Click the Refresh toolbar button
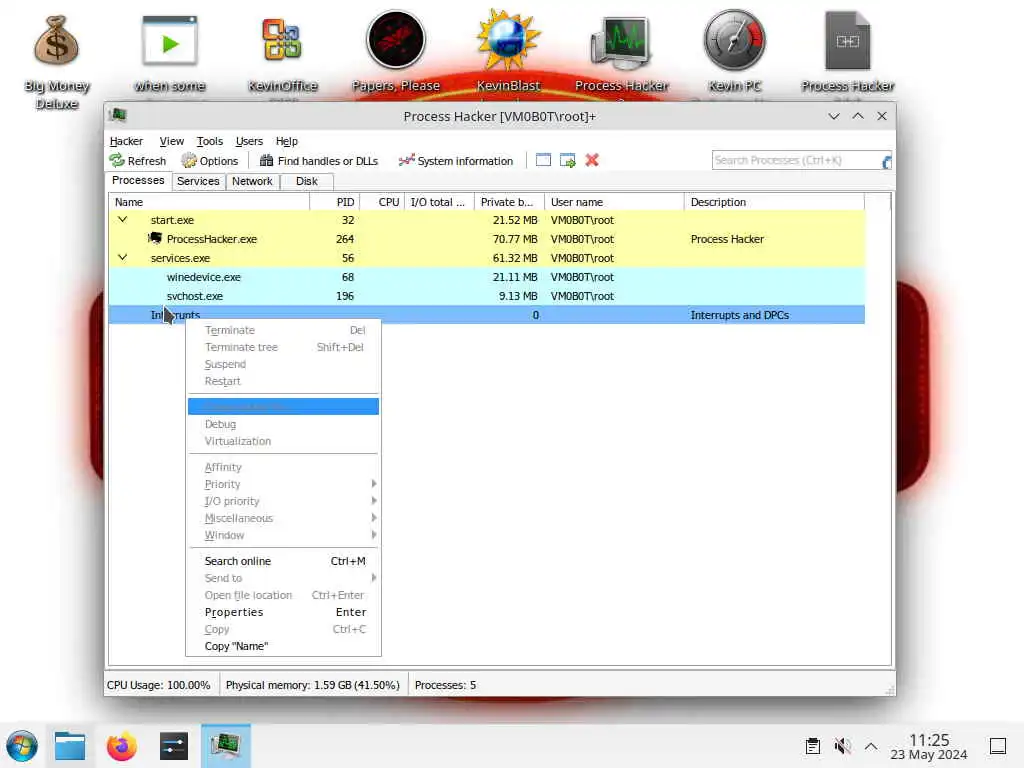Viewport: 1024px width, 768px height. tap(138, 161)
